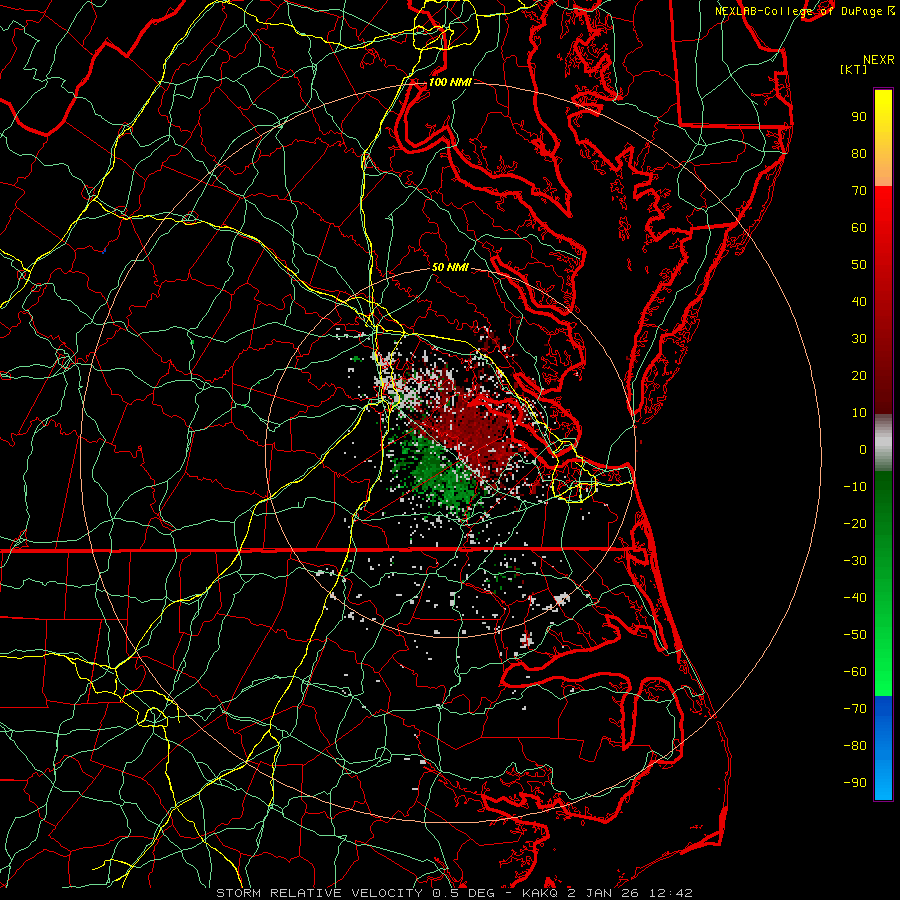Click the 40 knot scale label

pos(859,302)
